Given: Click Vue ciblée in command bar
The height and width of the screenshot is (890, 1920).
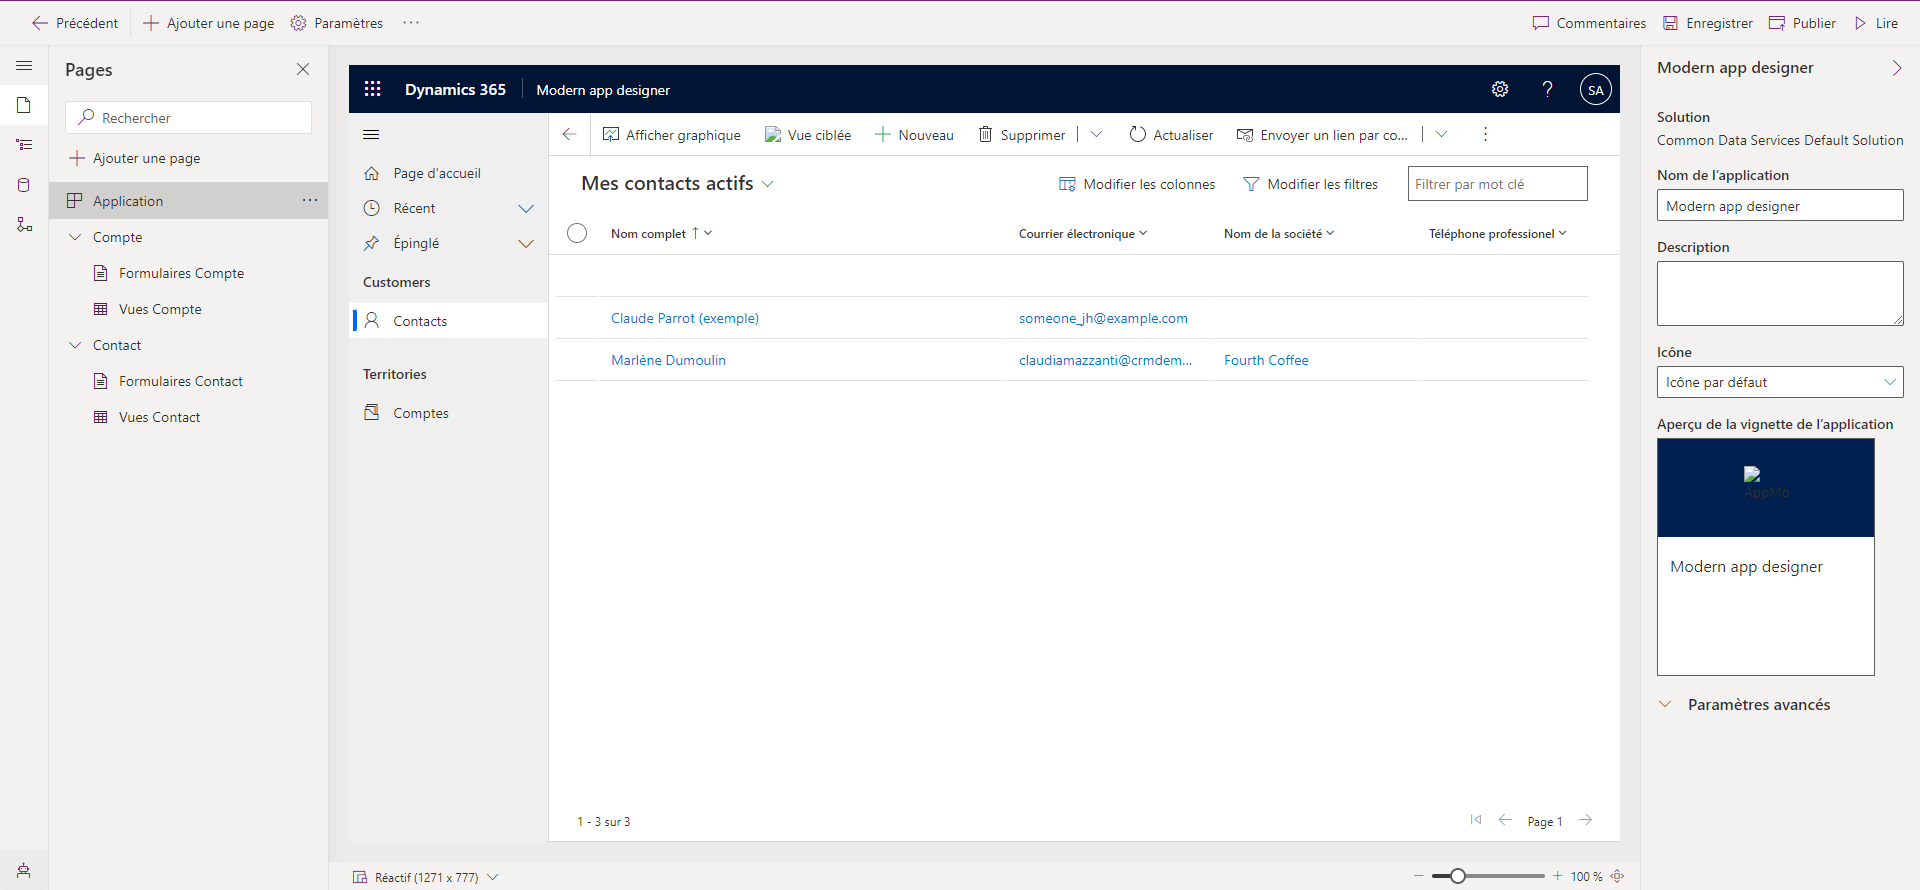Looking at the screenshot, I should (x=808, y=134).
